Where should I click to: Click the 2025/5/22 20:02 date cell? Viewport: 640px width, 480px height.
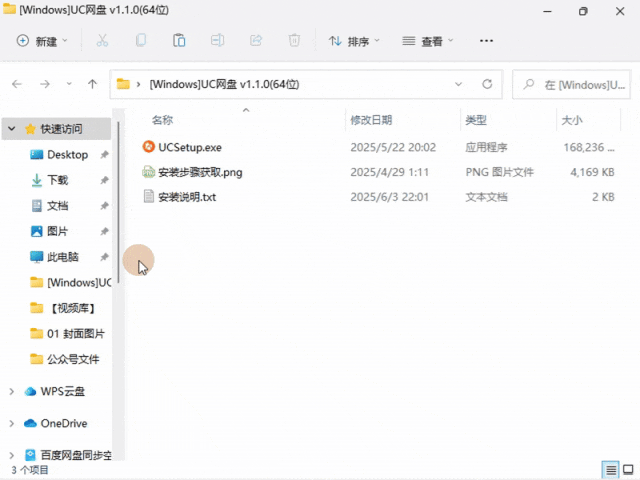click(393, 147)
